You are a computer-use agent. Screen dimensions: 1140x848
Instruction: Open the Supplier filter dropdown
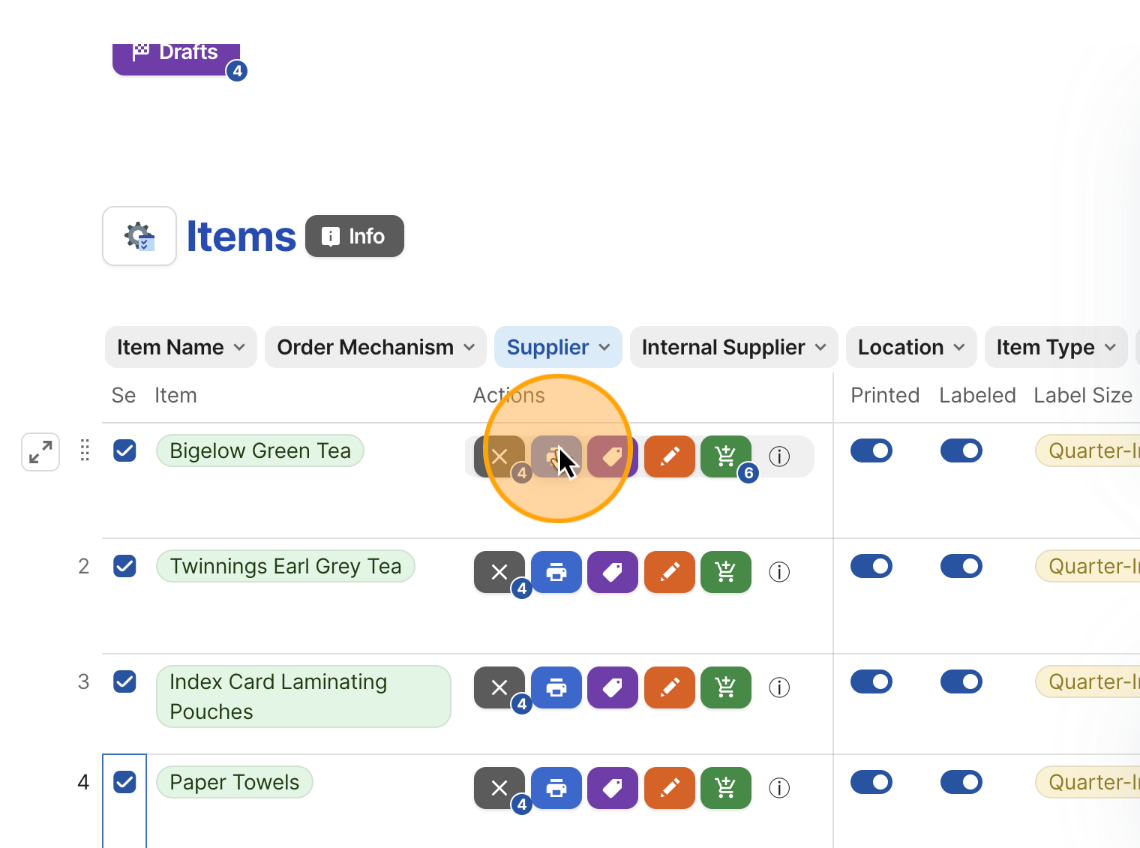(x=558, y=347)
